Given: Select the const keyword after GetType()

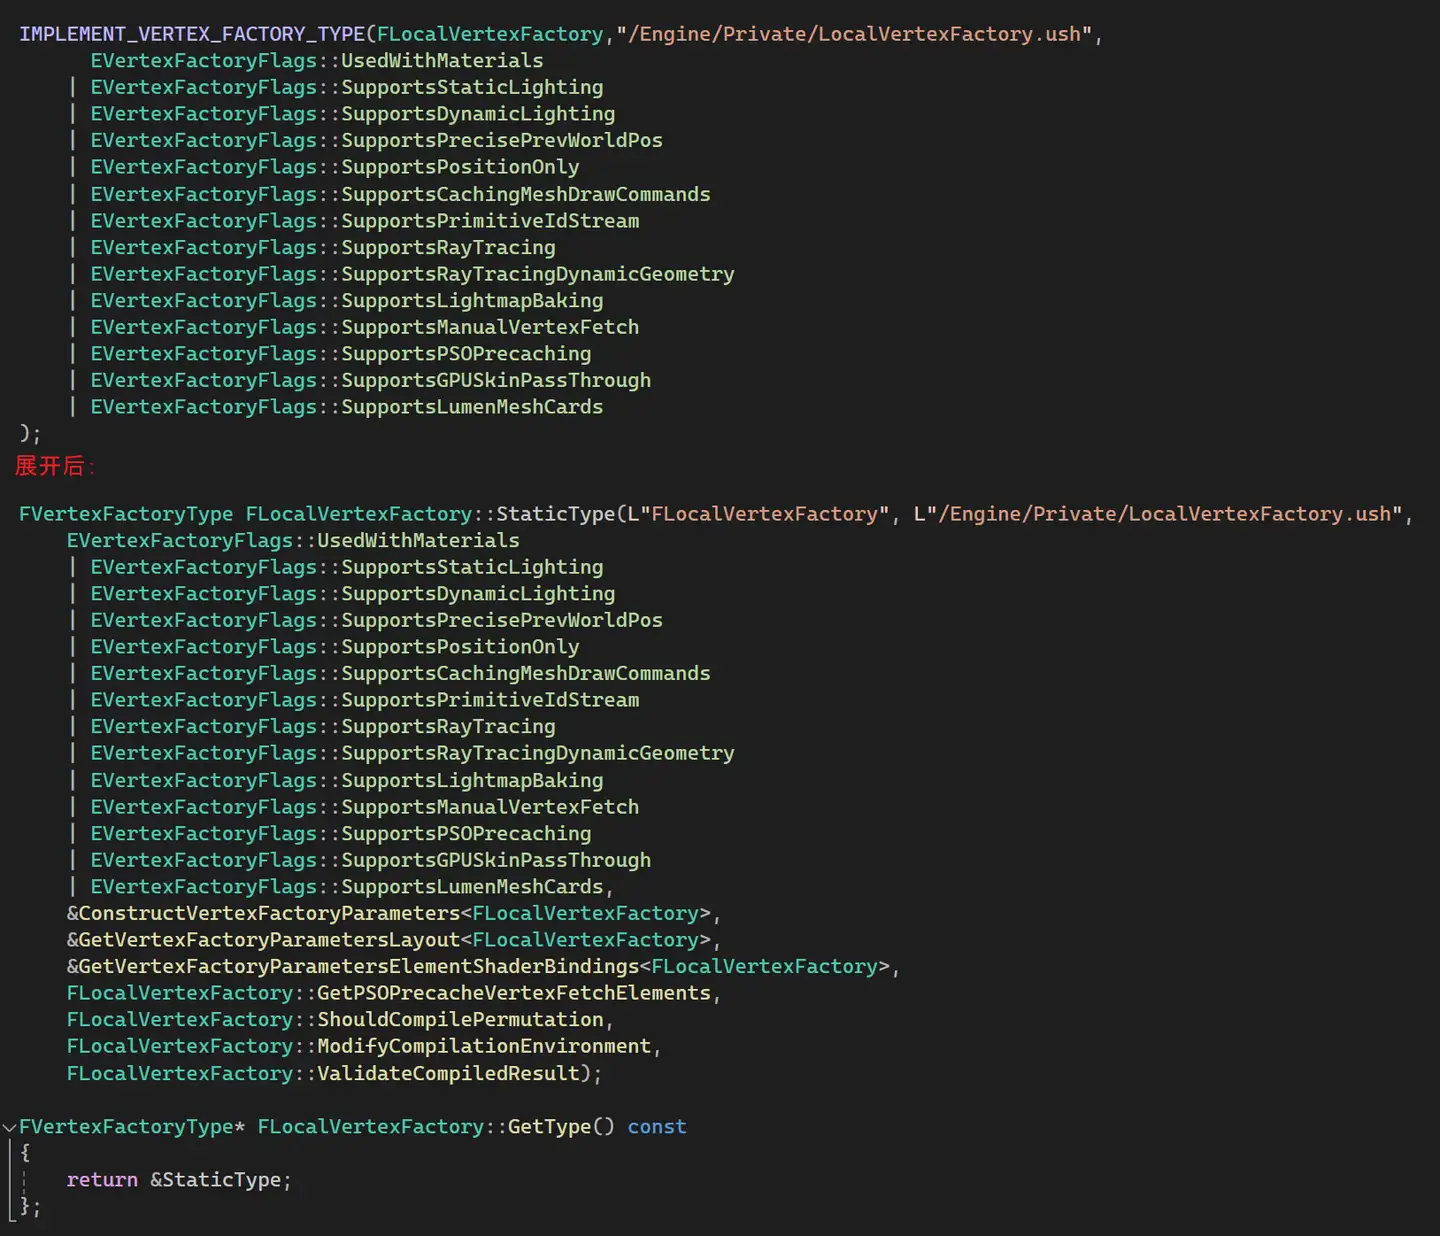Looking at the screenshot, I should [x=656, y=1126].
